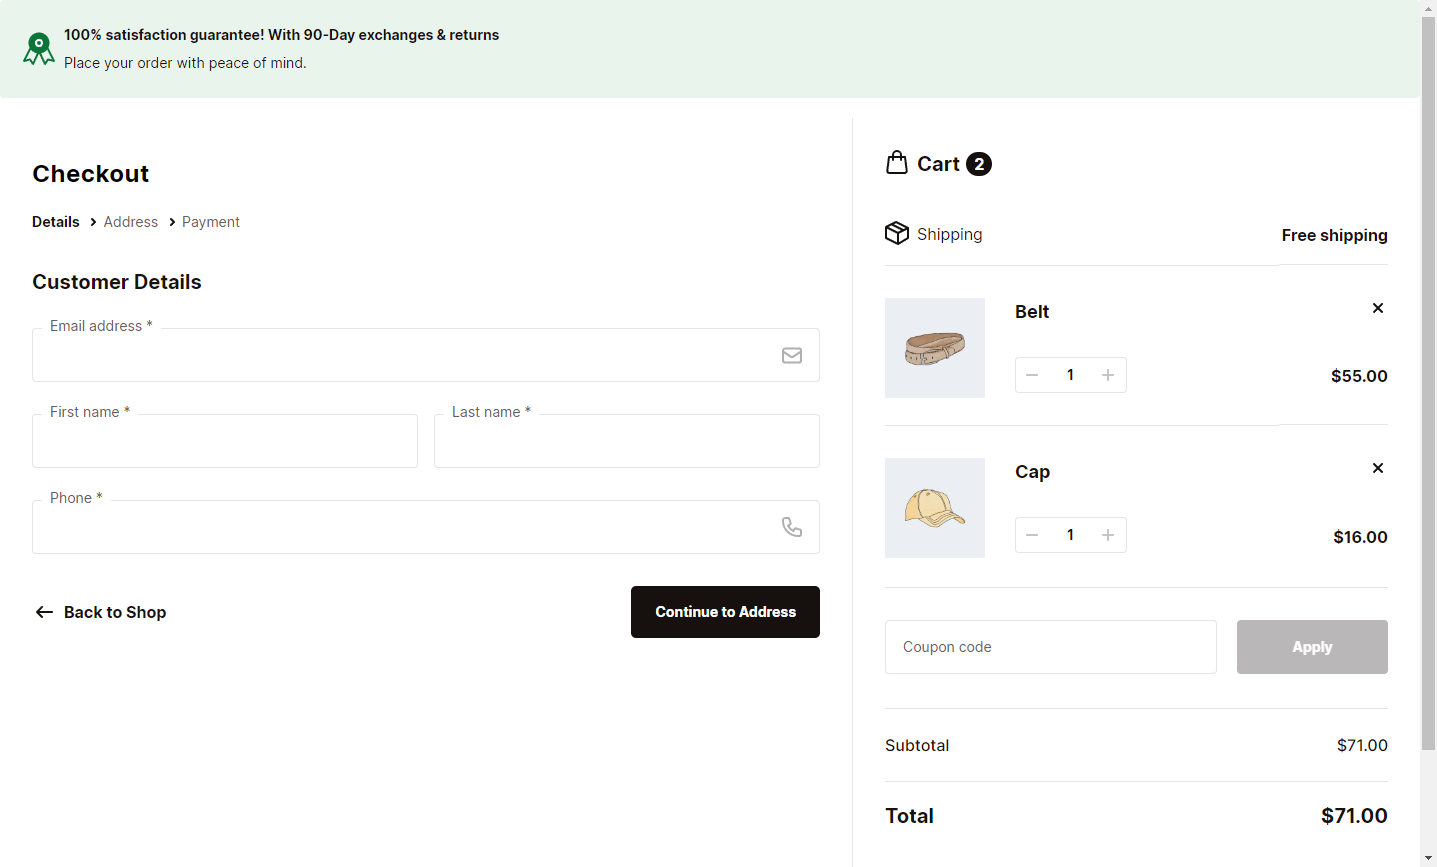The width and height of the screenshot is (1437, 867).
Task: Remove the Belt item with the X
Action: (1377, 308)
